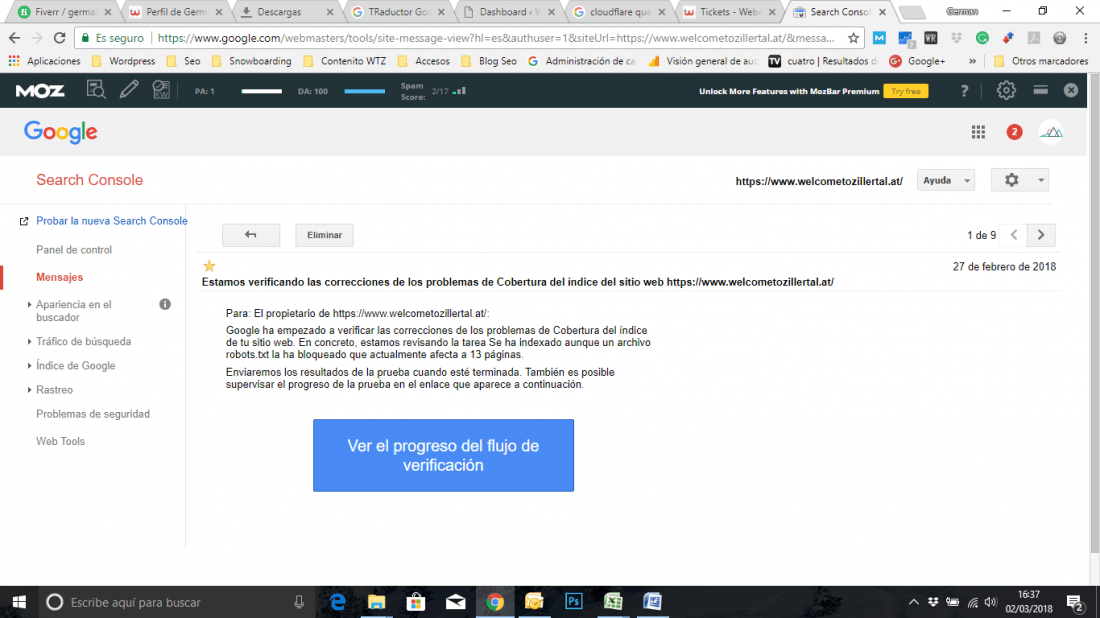Open Web Tools in the sidebar

click(60, 441)
